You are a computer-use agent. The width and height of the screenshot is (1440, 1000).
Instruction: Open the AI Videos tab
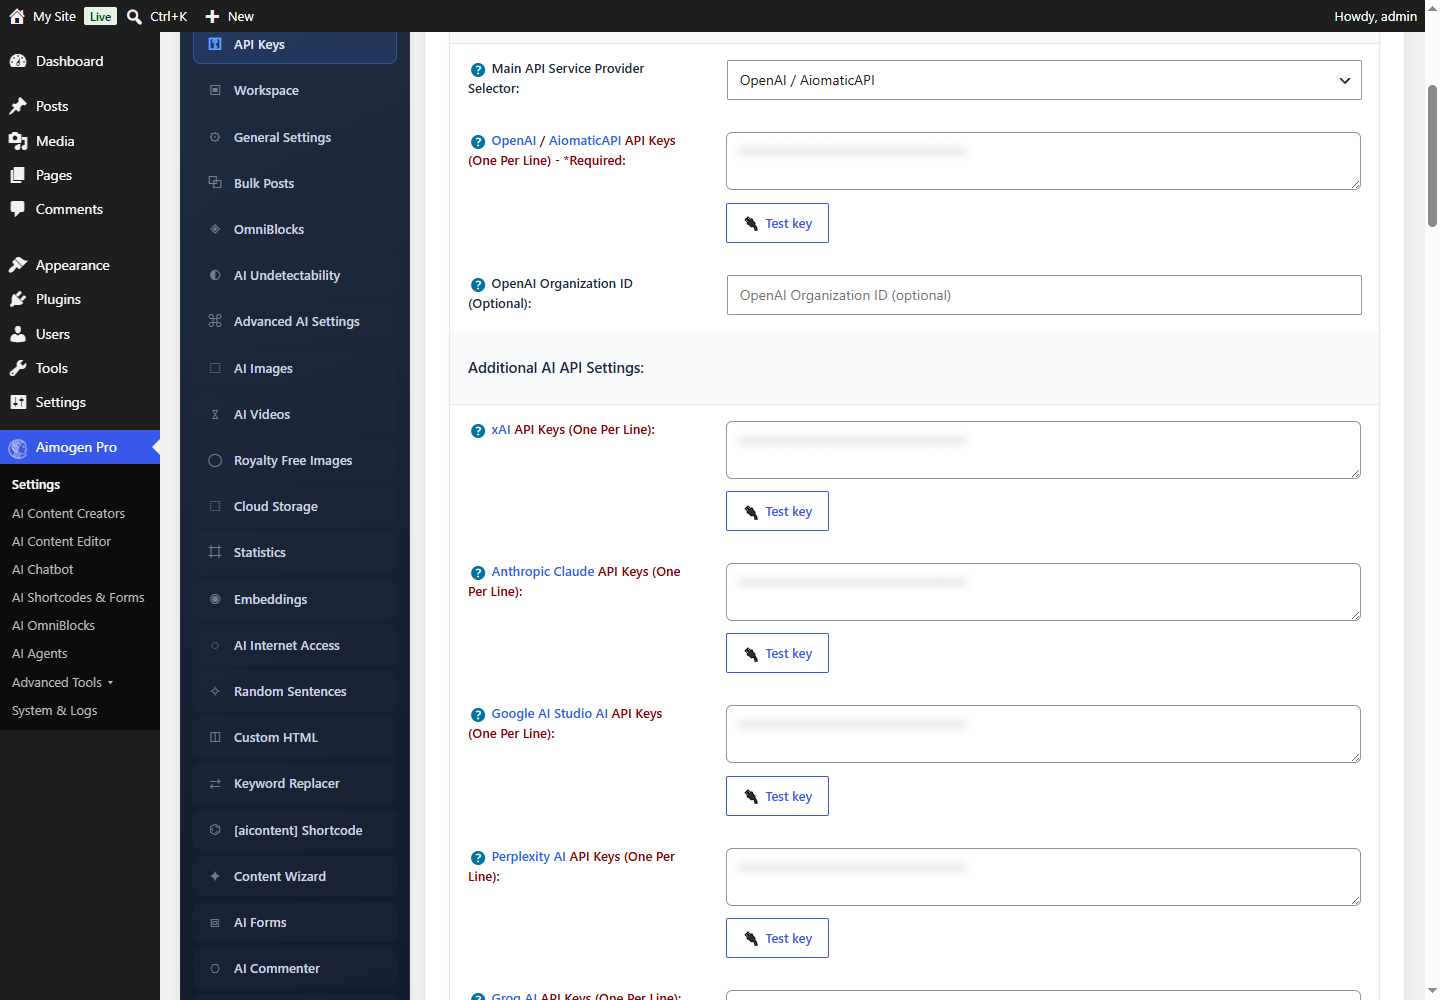click(x=295, y=414)
